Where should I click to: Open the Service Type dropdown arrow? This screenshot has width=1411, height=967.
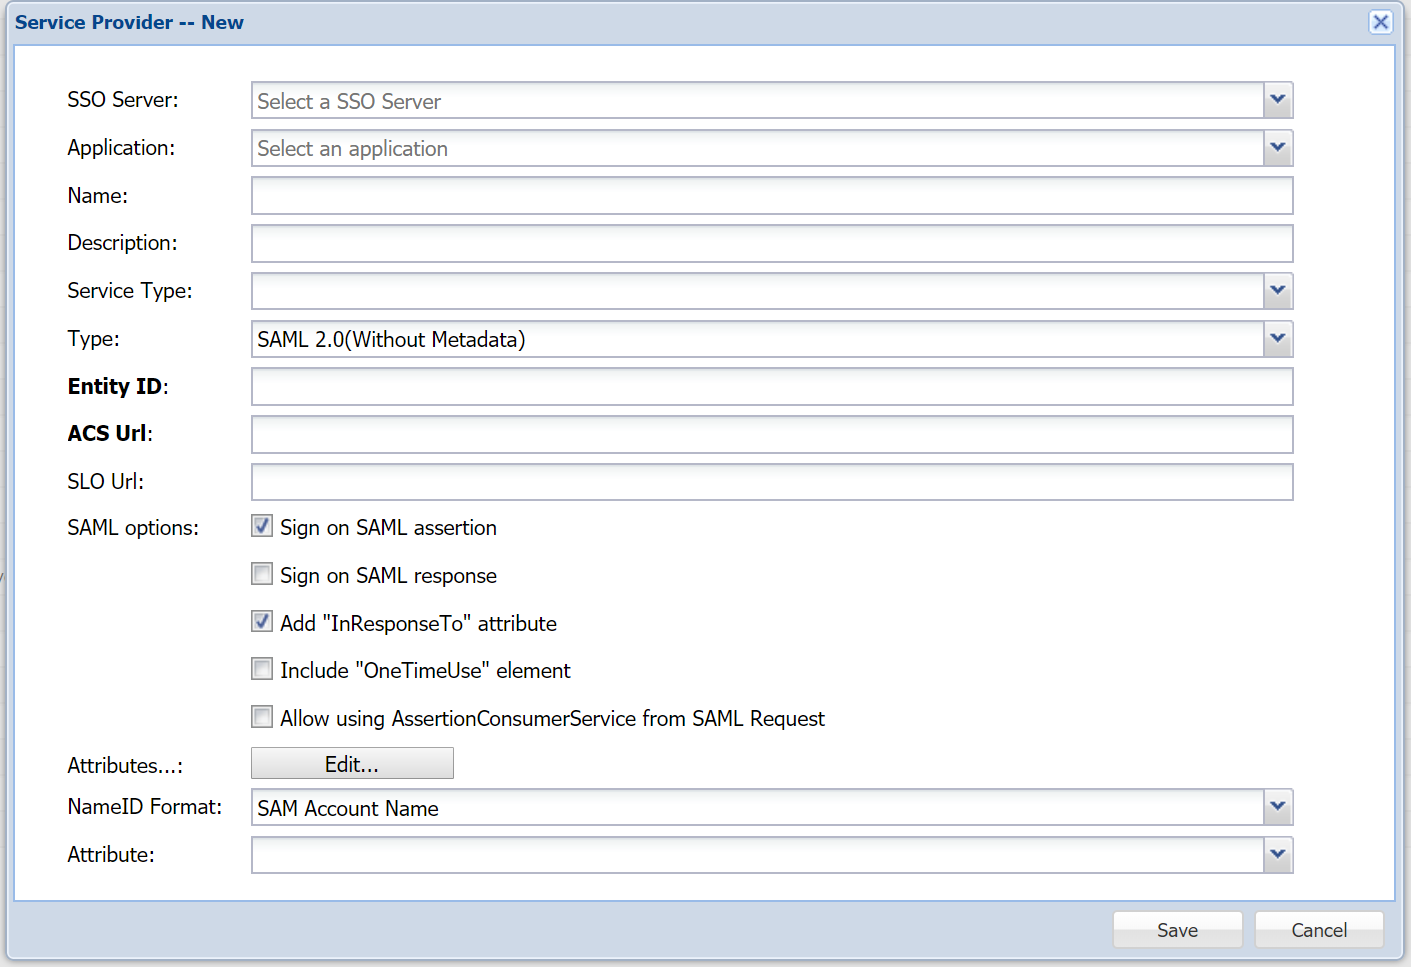[1277, 291]
